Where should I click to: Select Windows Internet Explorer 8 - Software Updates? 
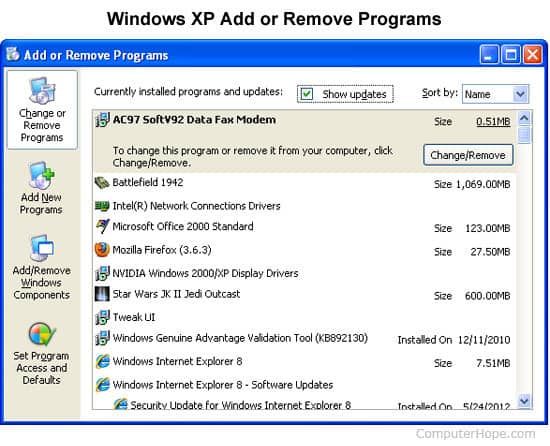[304, 385]
